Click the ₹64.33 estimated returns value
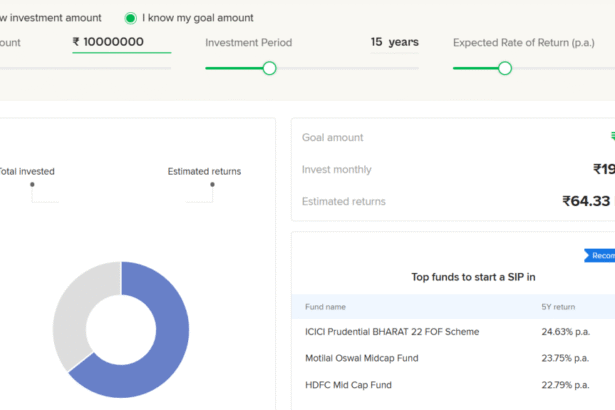Viewport: 615px width, 410px height. coord(586,201)
